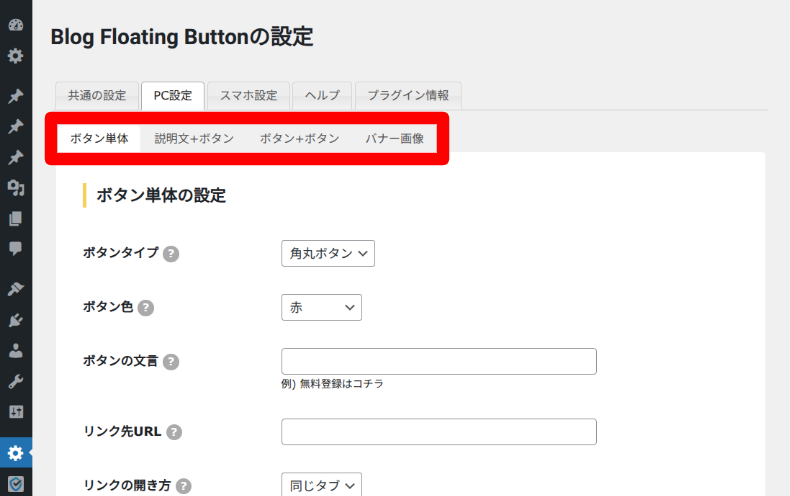This screenshot has width=790, height=496.
Task: Open the ヘルプ tab
Action: 322,95
